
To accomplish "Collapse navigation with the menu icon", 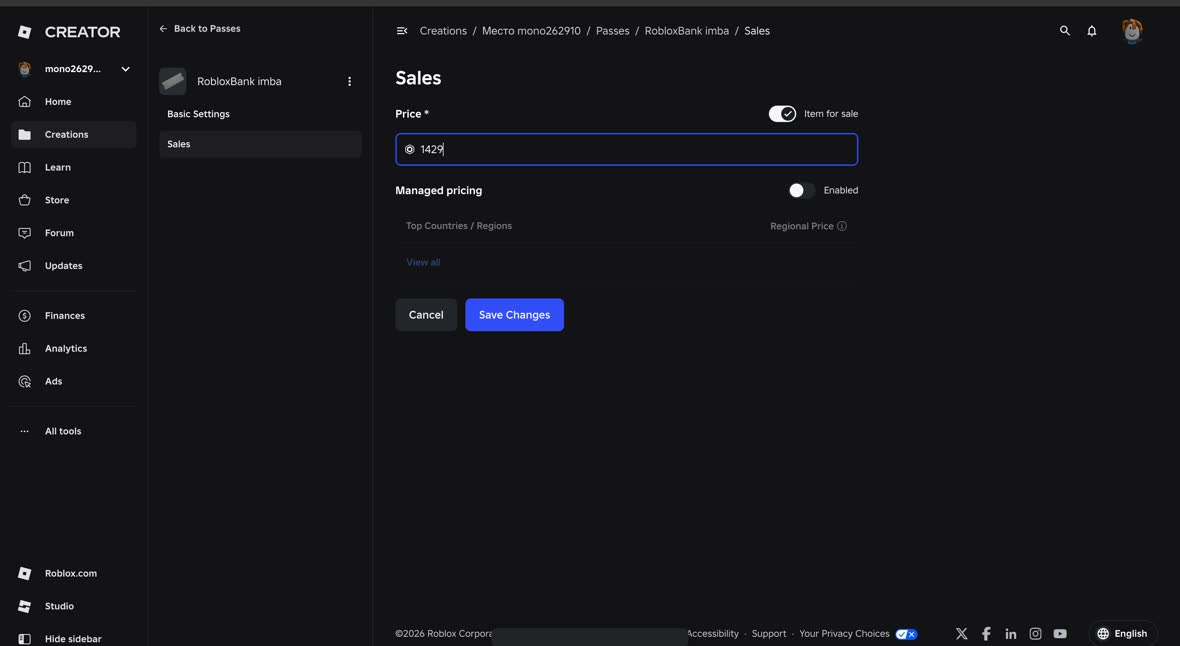I will (x=402, y=31).
